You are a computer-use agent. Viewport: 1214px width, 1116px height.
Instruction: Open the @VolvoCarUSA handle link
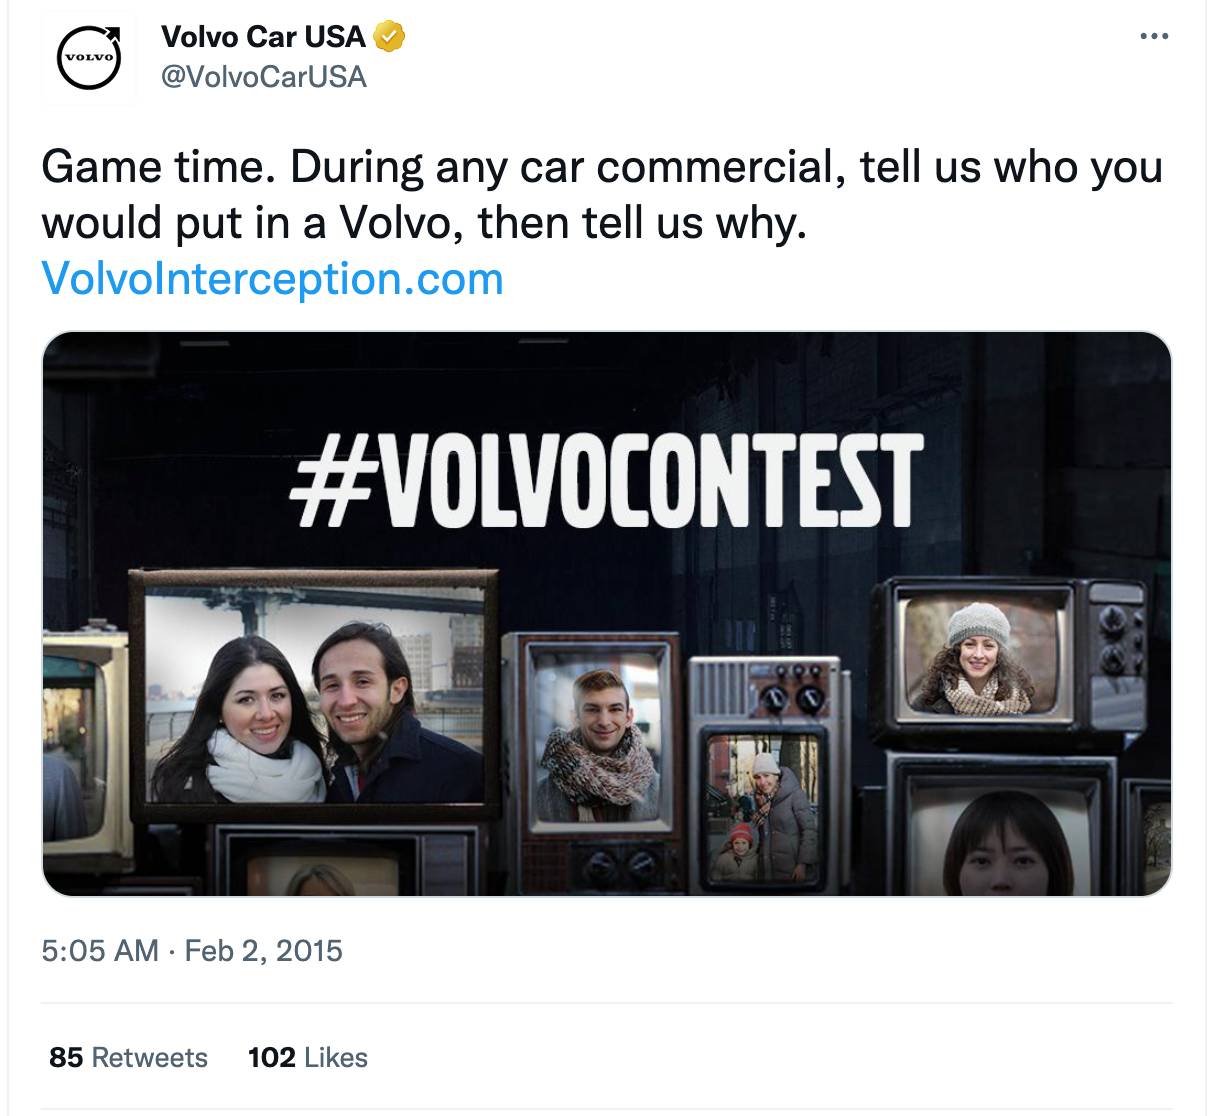264,77
